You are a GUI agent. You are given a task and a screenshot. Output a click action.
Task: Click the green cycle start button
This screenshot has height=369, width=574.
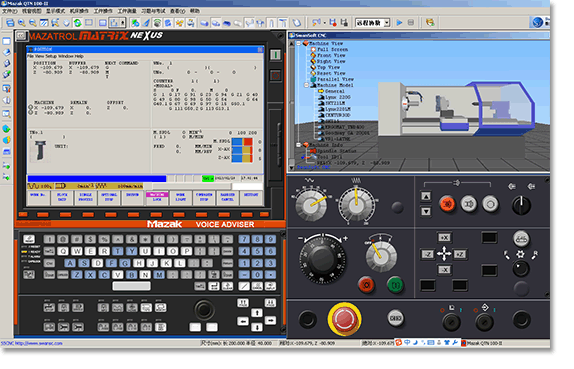coord(395,285)
